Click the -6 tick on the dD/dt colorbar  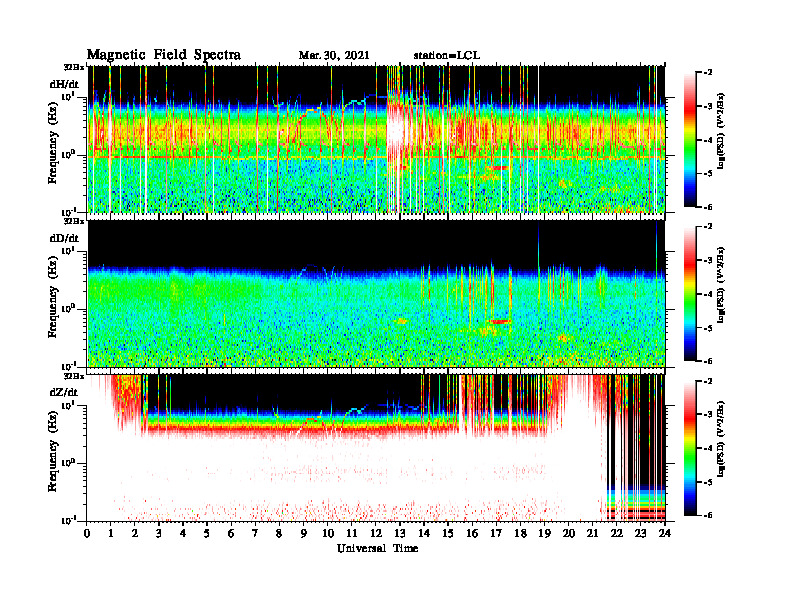(x=707, y=361)
